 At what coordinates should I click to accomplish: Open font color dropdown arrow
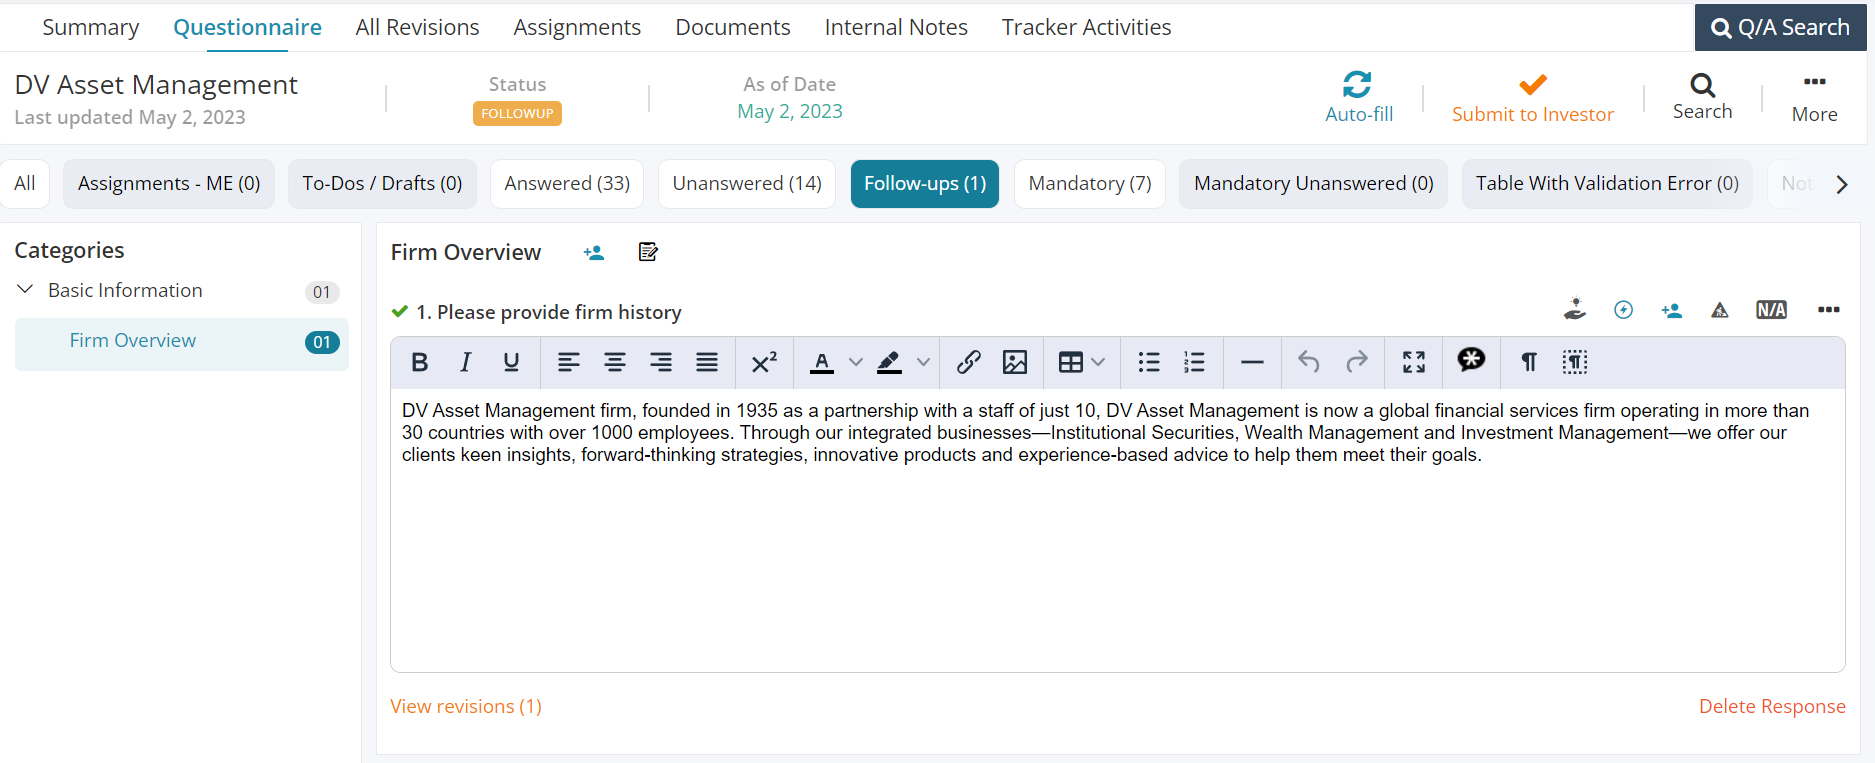[856, 362]
